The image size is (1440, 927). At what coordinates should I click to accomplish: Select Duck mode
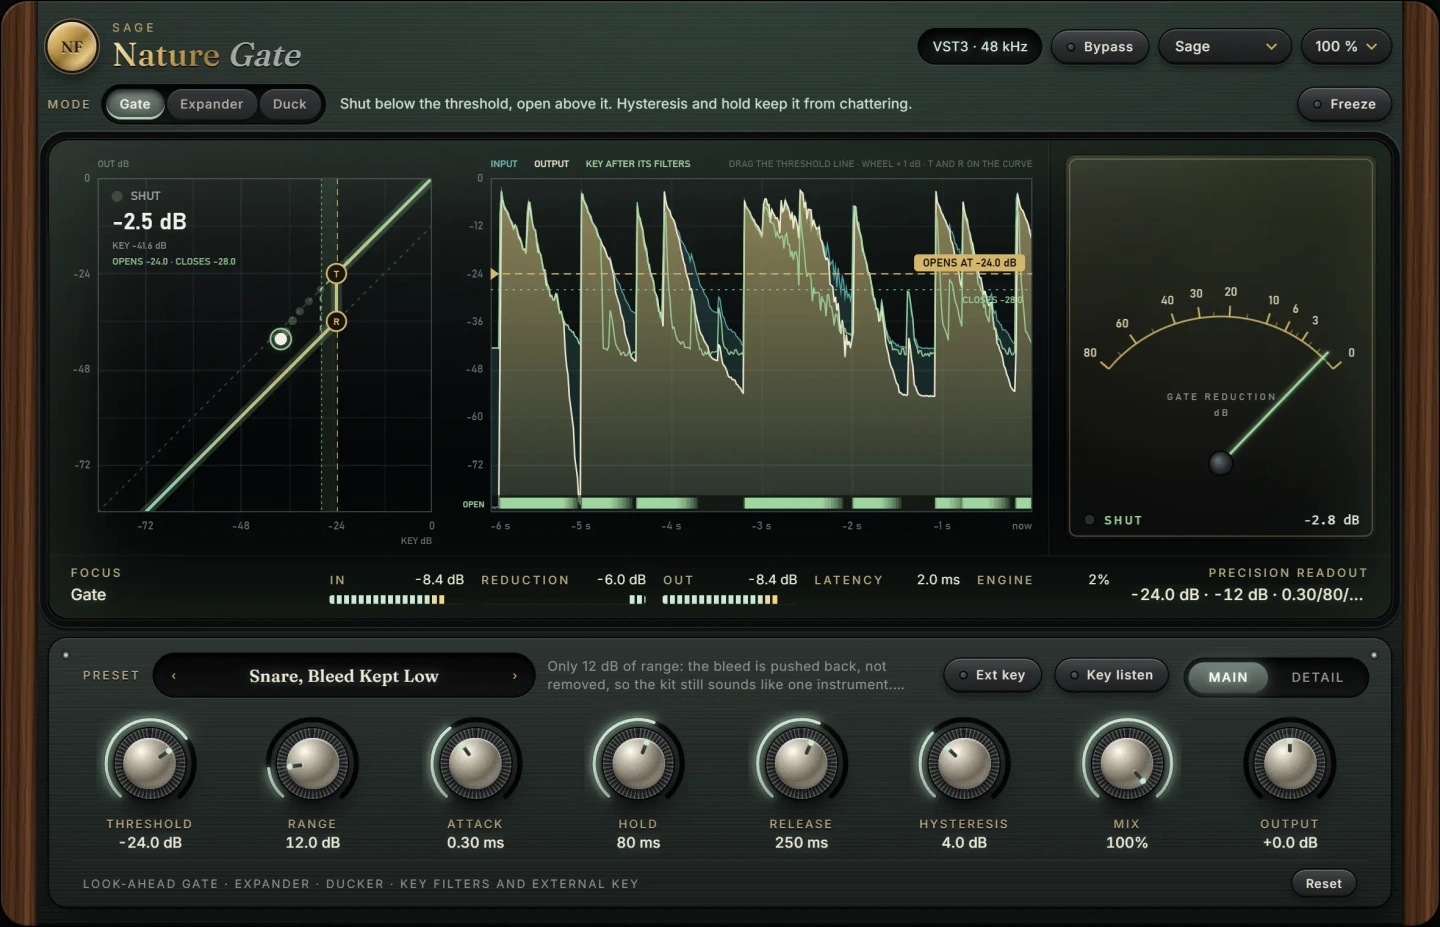pos(290,104)
